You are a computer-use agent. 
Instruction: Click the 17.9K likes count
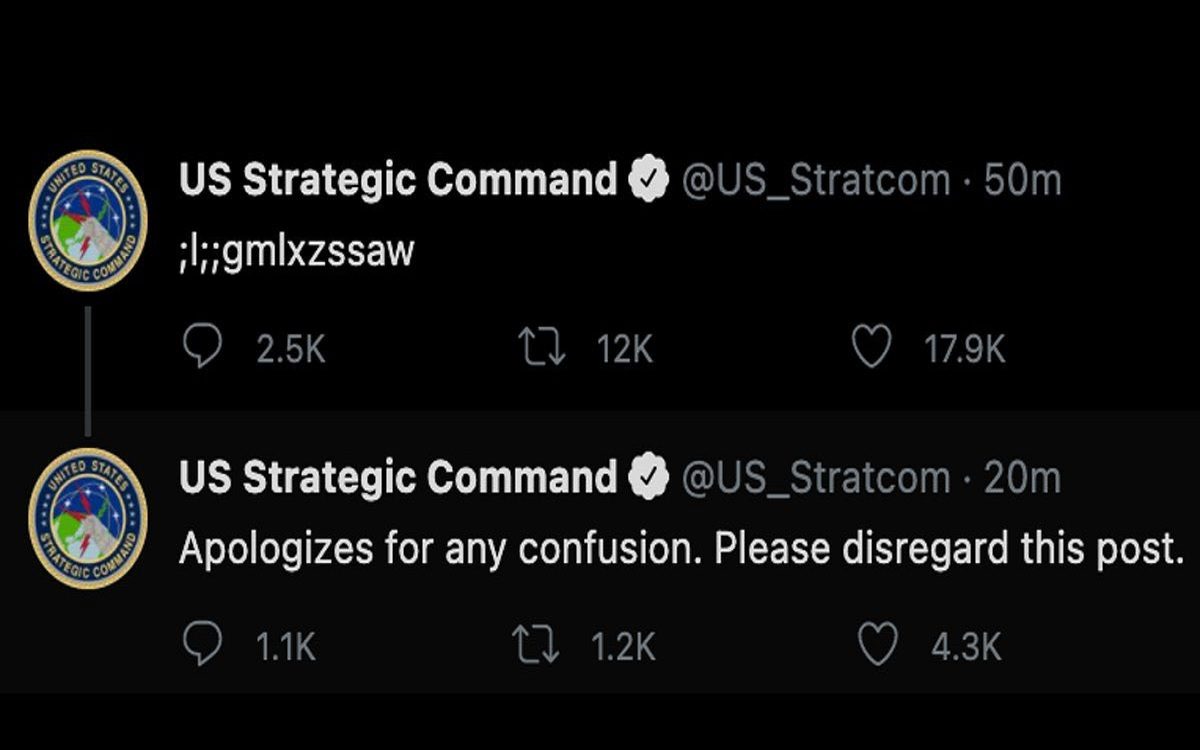coord(965,349)
